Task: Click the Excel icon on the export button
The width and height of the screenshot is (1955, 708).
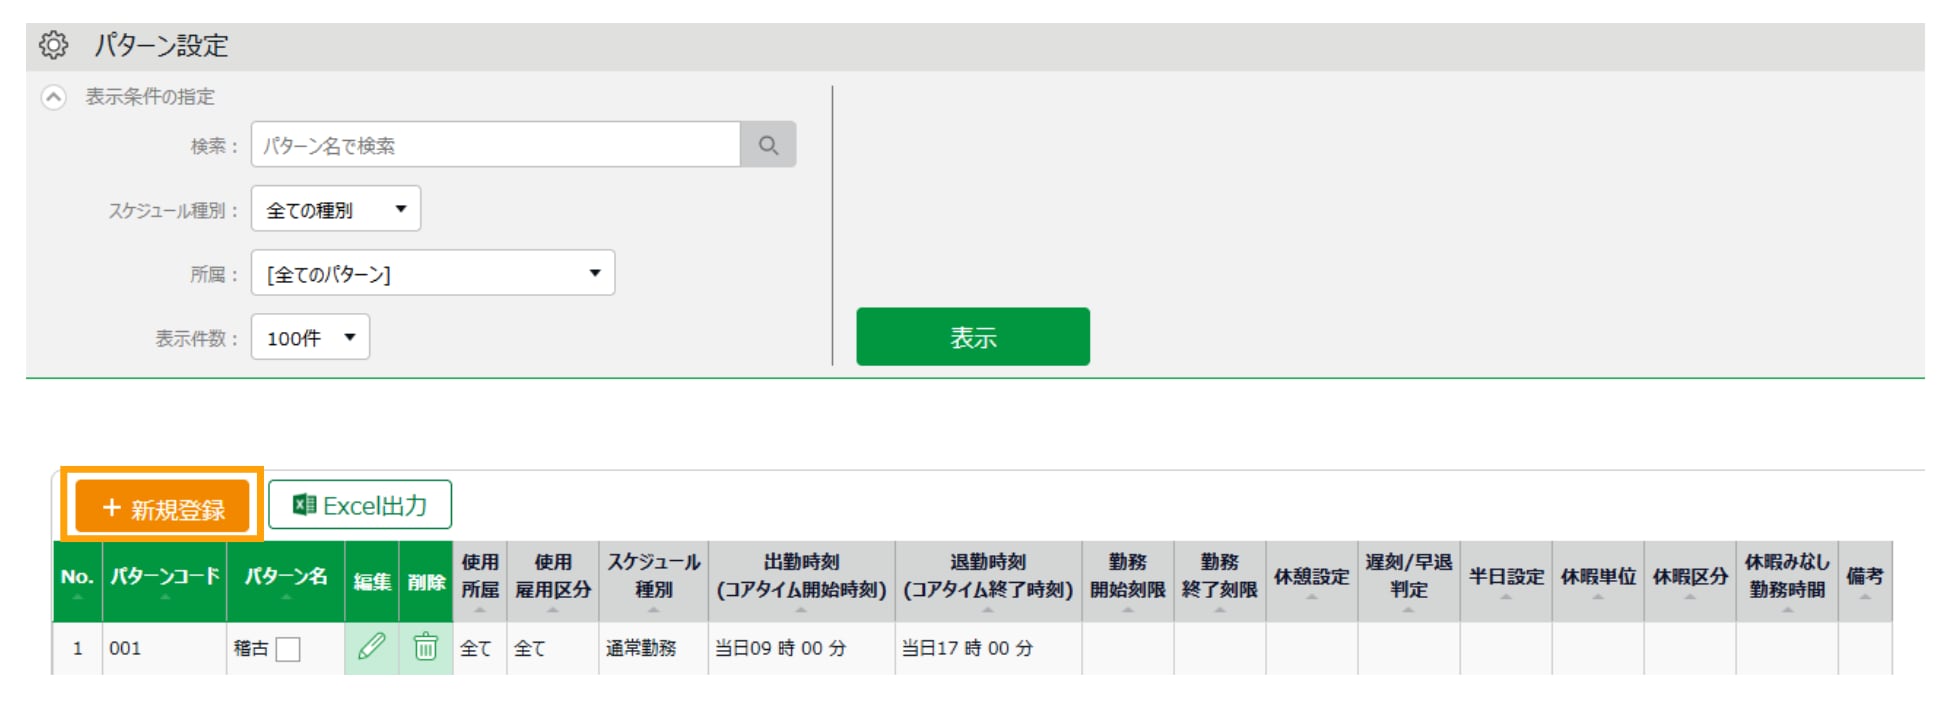Action: tap(304, 505)
